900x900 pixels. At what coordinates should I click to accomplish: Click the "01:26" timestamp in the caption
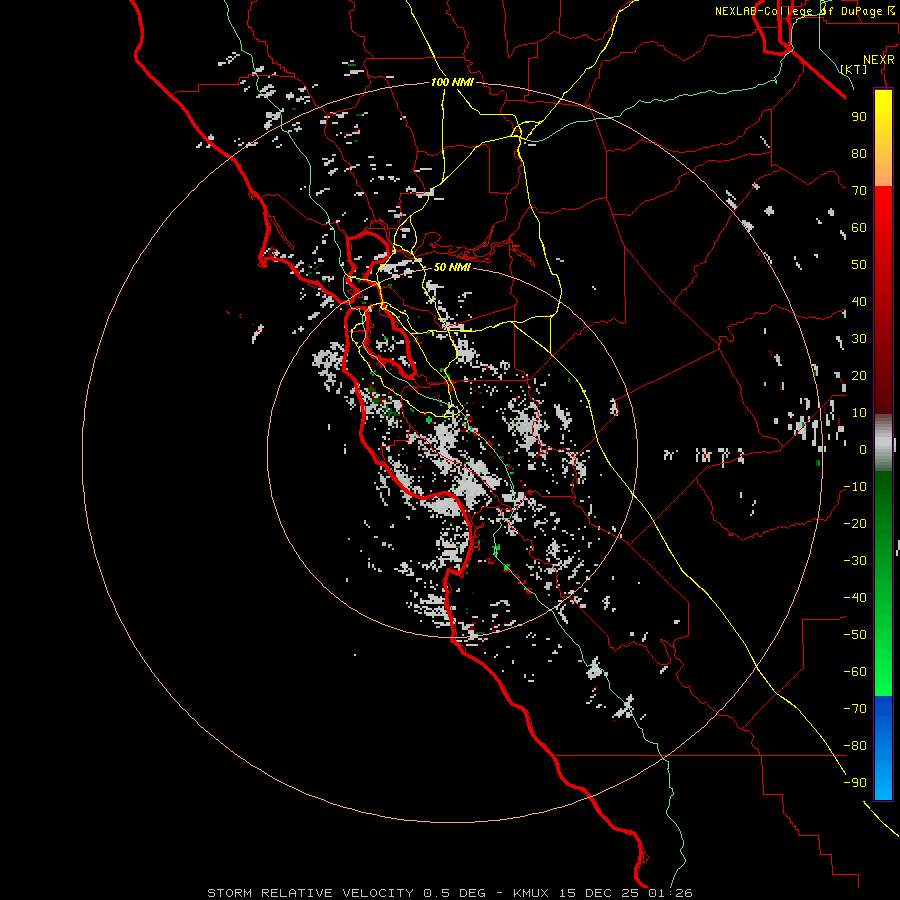tap(670, 893)
